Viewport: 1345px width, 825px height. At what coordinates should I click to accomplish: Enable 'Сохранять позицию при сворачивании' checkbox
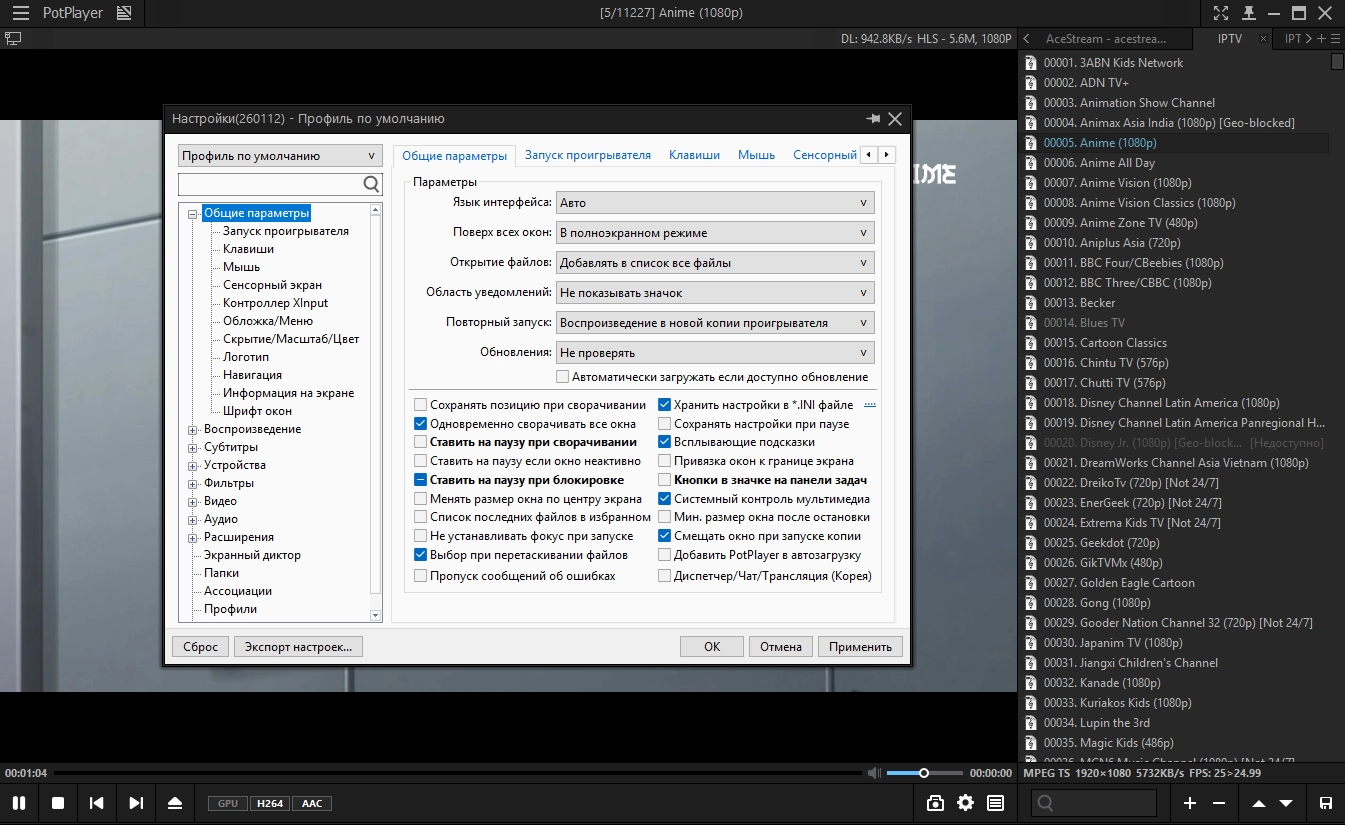[421, 405]
